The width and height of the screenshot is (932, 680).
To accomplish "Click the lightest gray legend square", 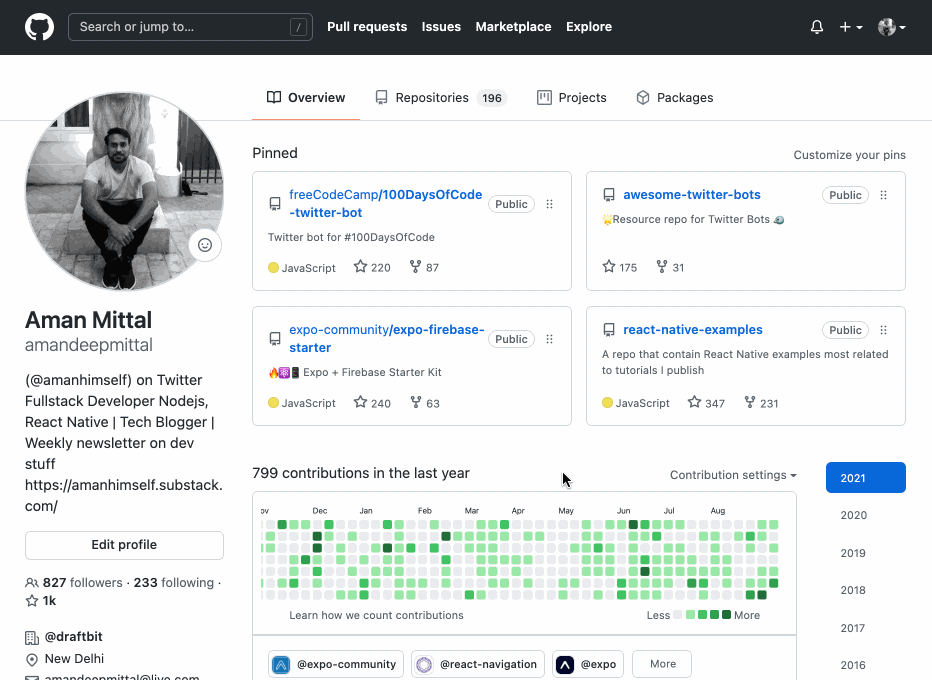I will tap(678, 615).
